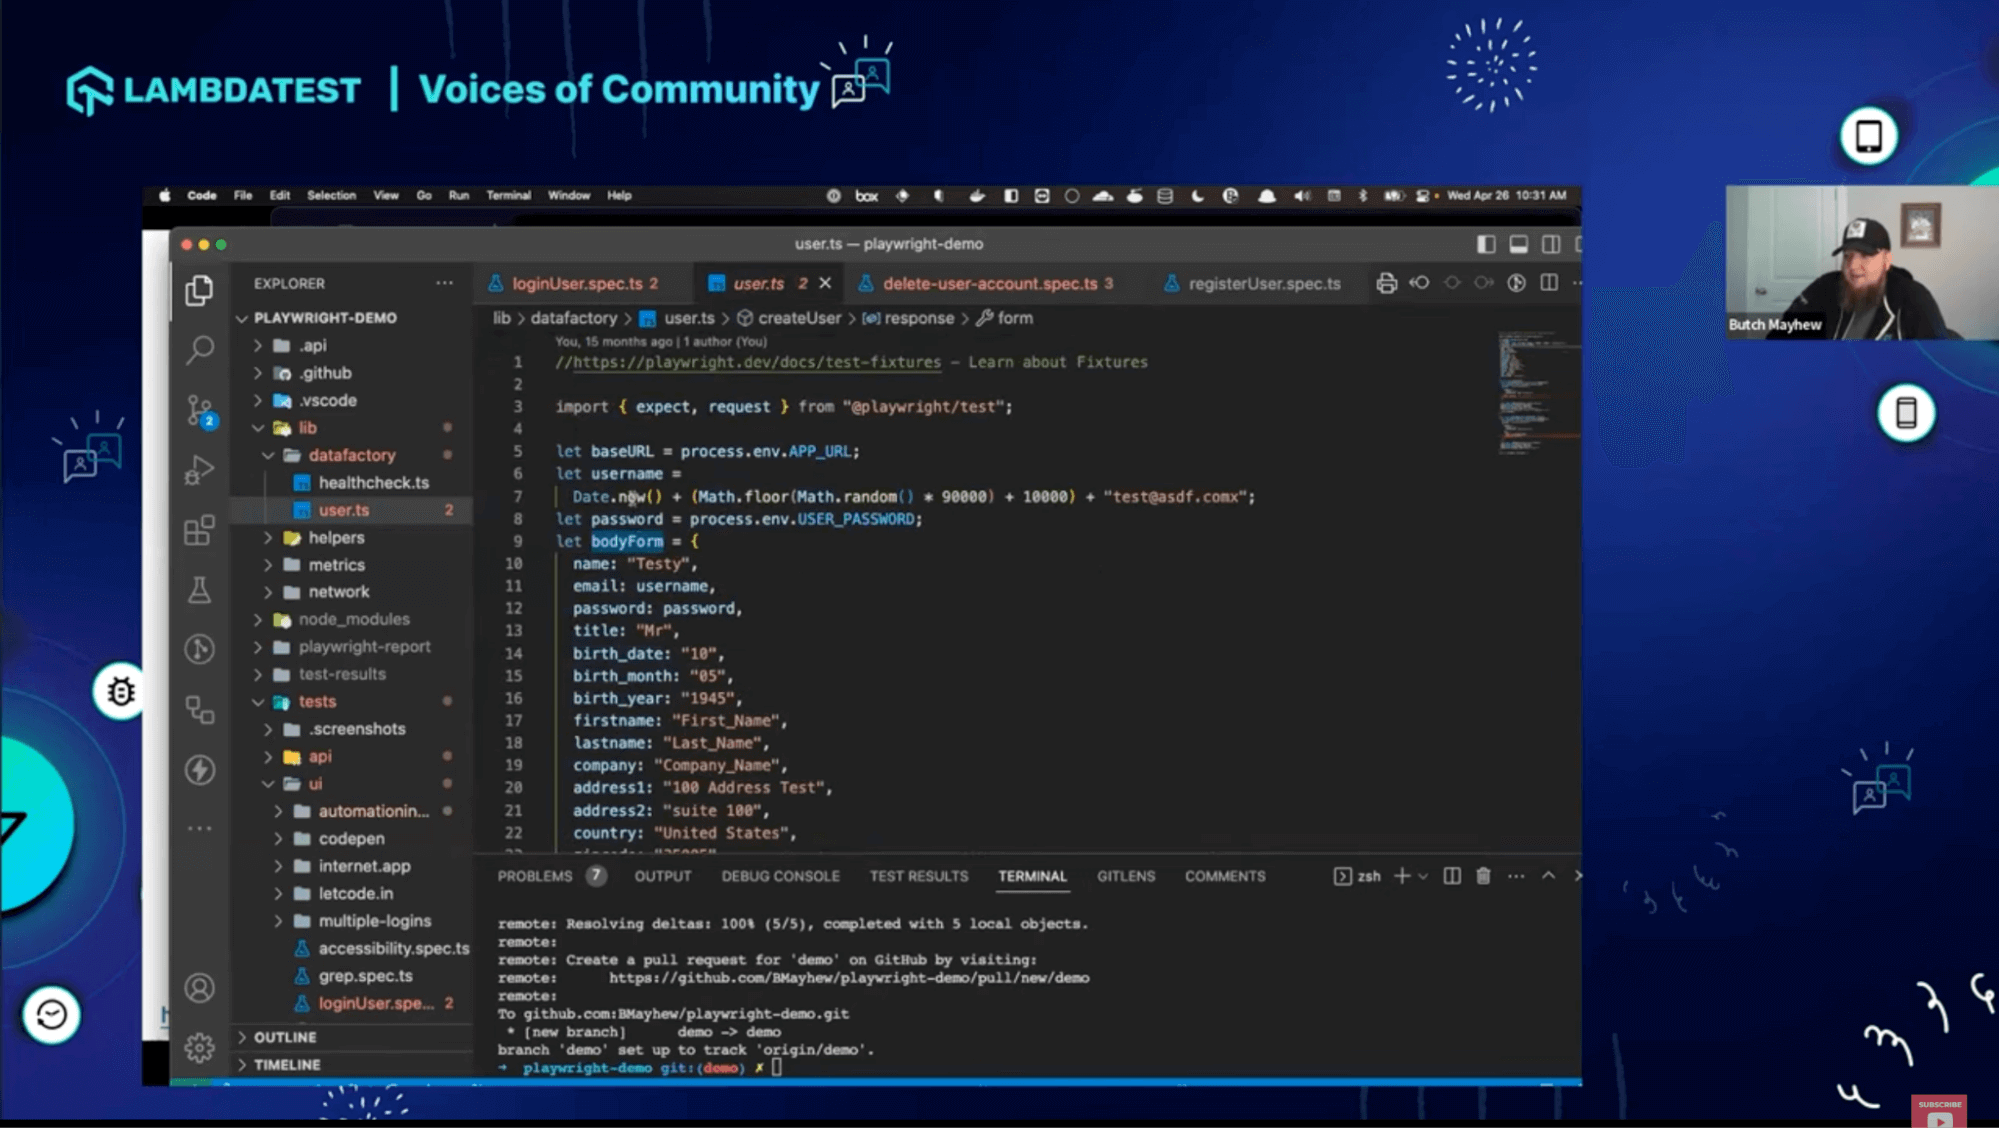Image resolution: width=1999 pixels, height=1129 pixels.
Task: Open the Source Control view
Action: [x=200, y=410]
